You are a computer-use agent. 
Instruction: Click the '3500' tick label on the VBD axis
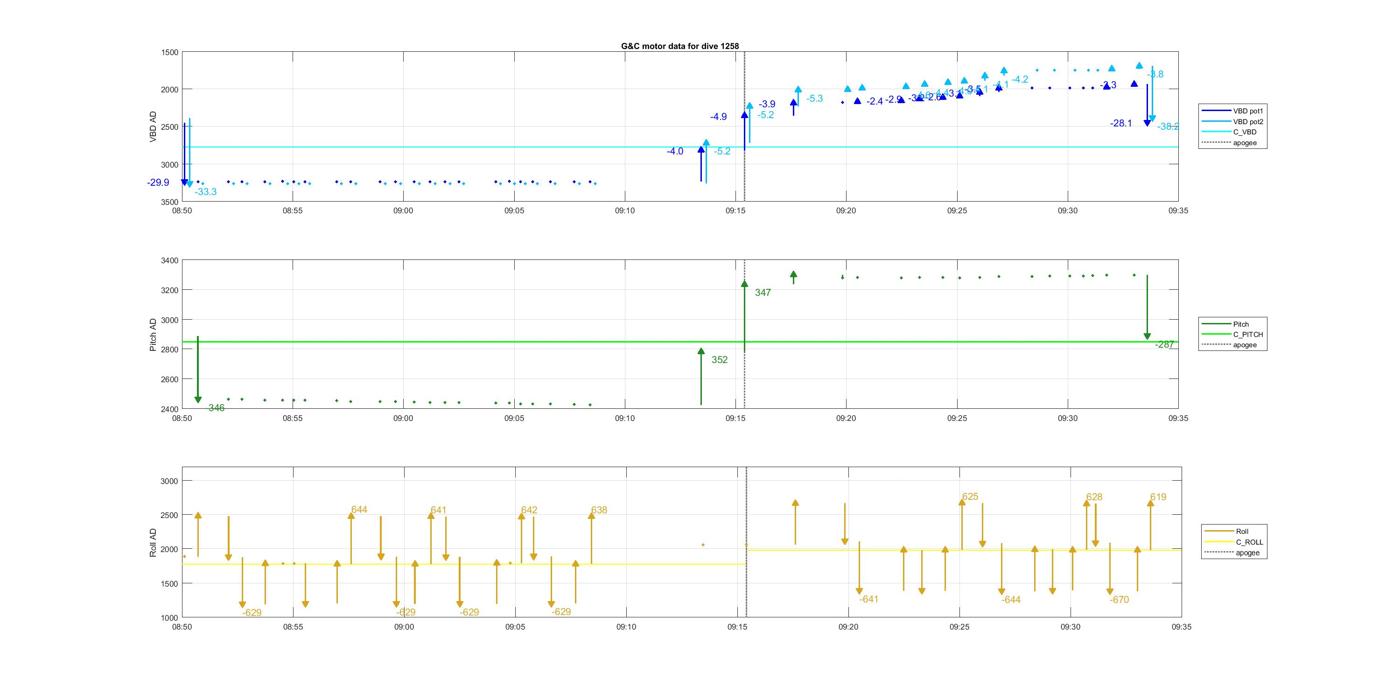[x=170, y=202]
